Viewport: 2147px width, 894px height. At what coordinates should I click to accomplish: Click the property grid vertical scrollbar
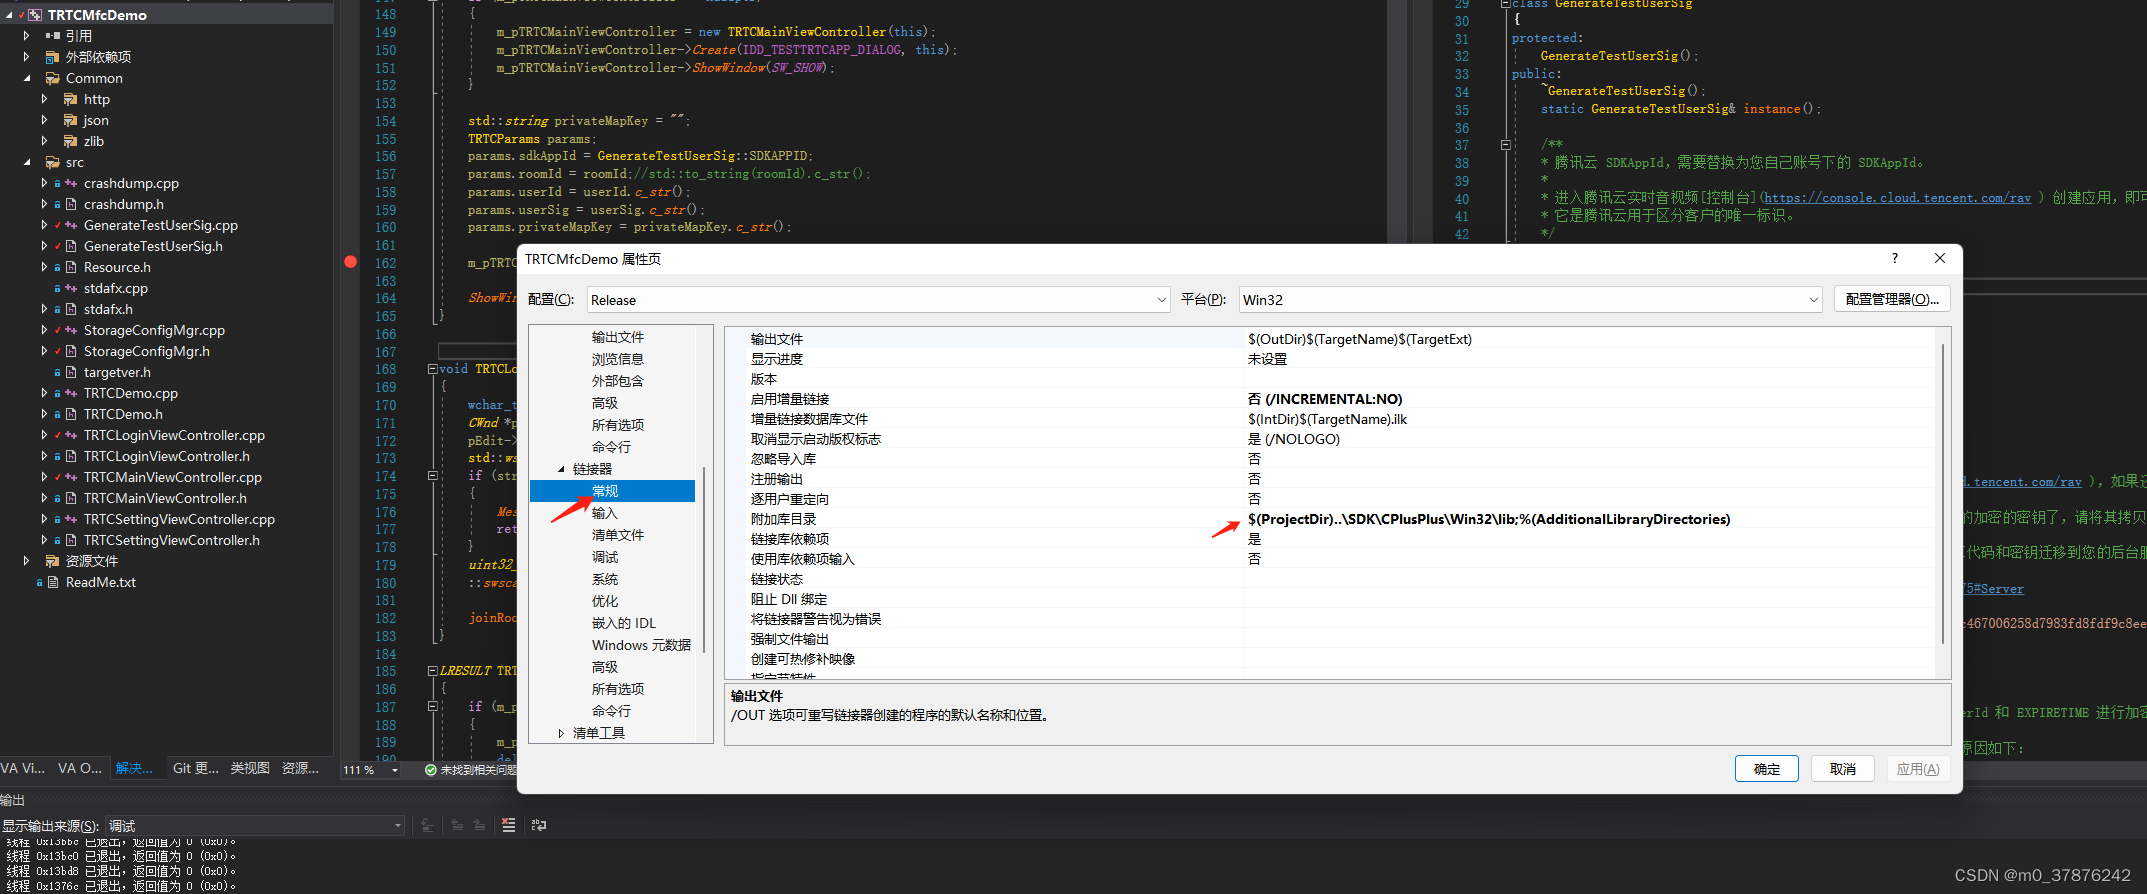click(x=1943, y=494)
